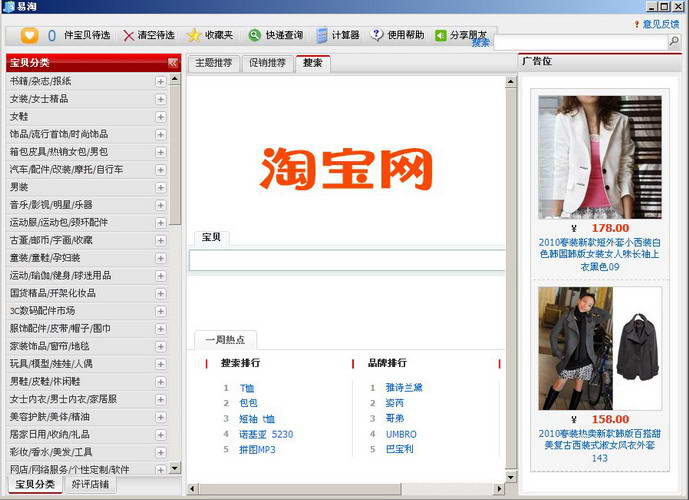Open favorites via the star icon

(193, 35)
